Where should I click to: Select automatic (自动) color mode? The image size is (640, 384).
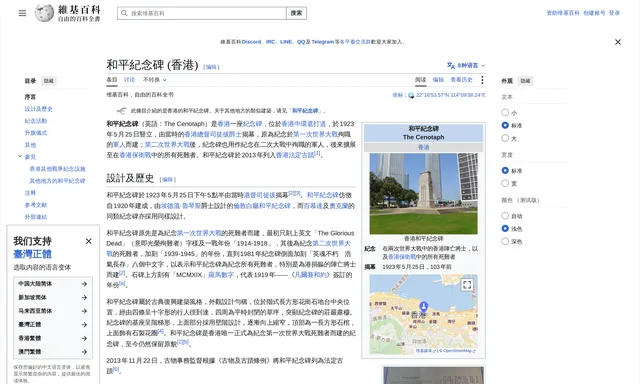point(505,215)
